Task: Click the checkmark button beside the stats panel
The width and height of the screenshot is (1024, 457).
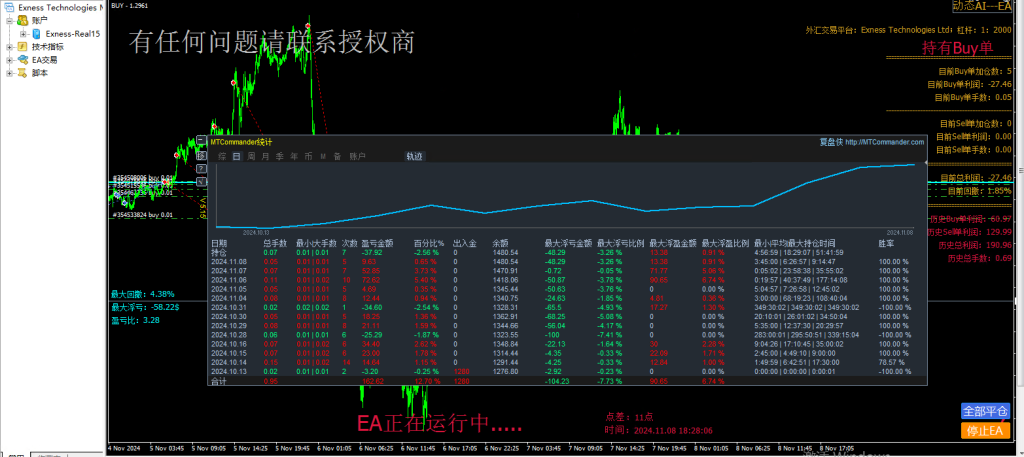Action: (200, 181)
